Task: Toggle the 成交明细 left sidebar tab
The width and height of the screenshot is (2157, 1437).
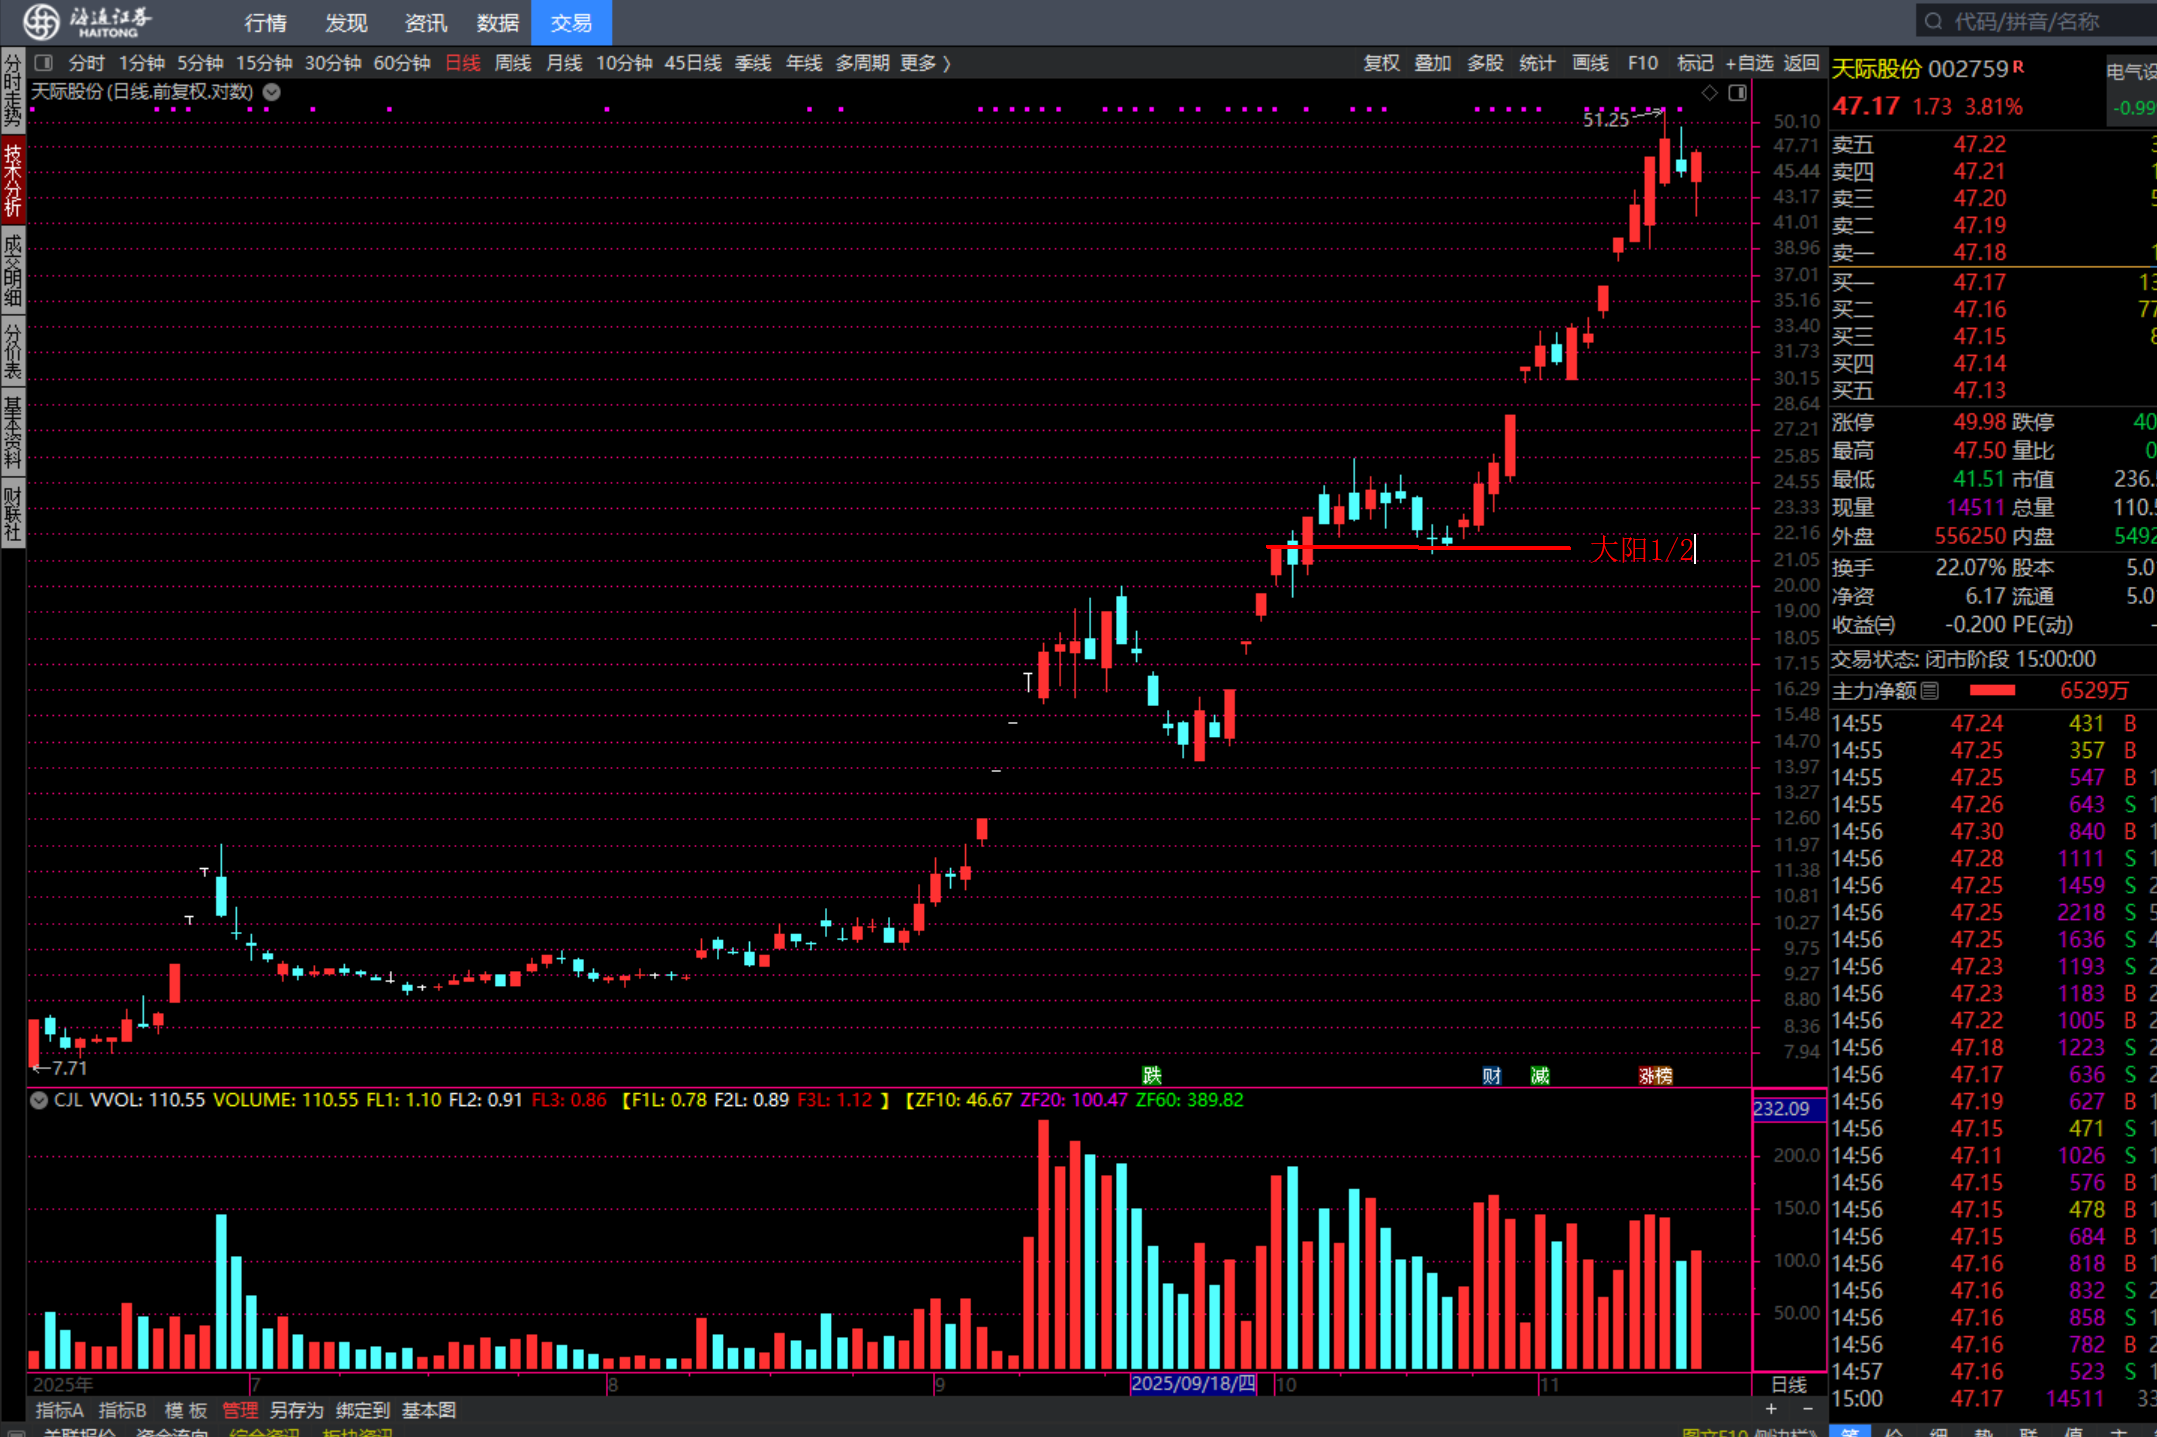Action: 12,269
